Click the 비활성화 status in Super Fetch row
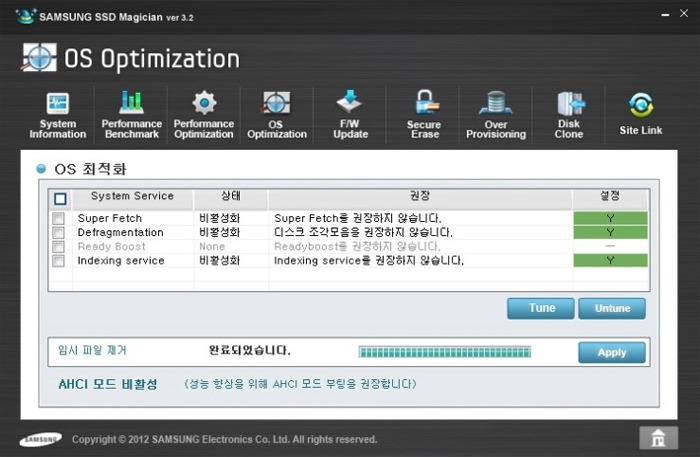This screenshot has height=457, width=700. click(219, 218)
